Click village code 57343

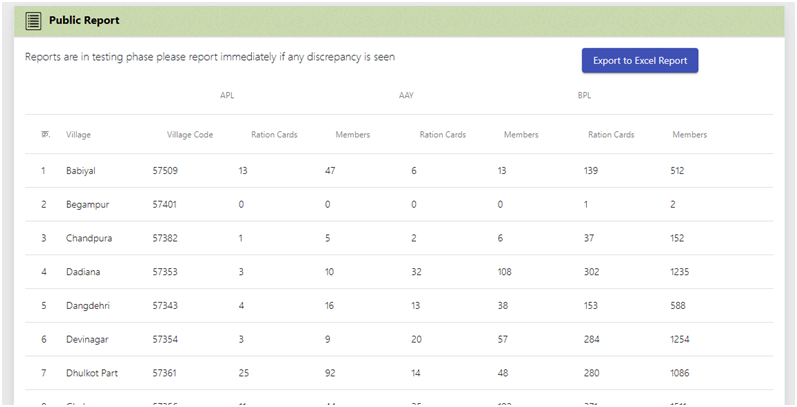165,305
